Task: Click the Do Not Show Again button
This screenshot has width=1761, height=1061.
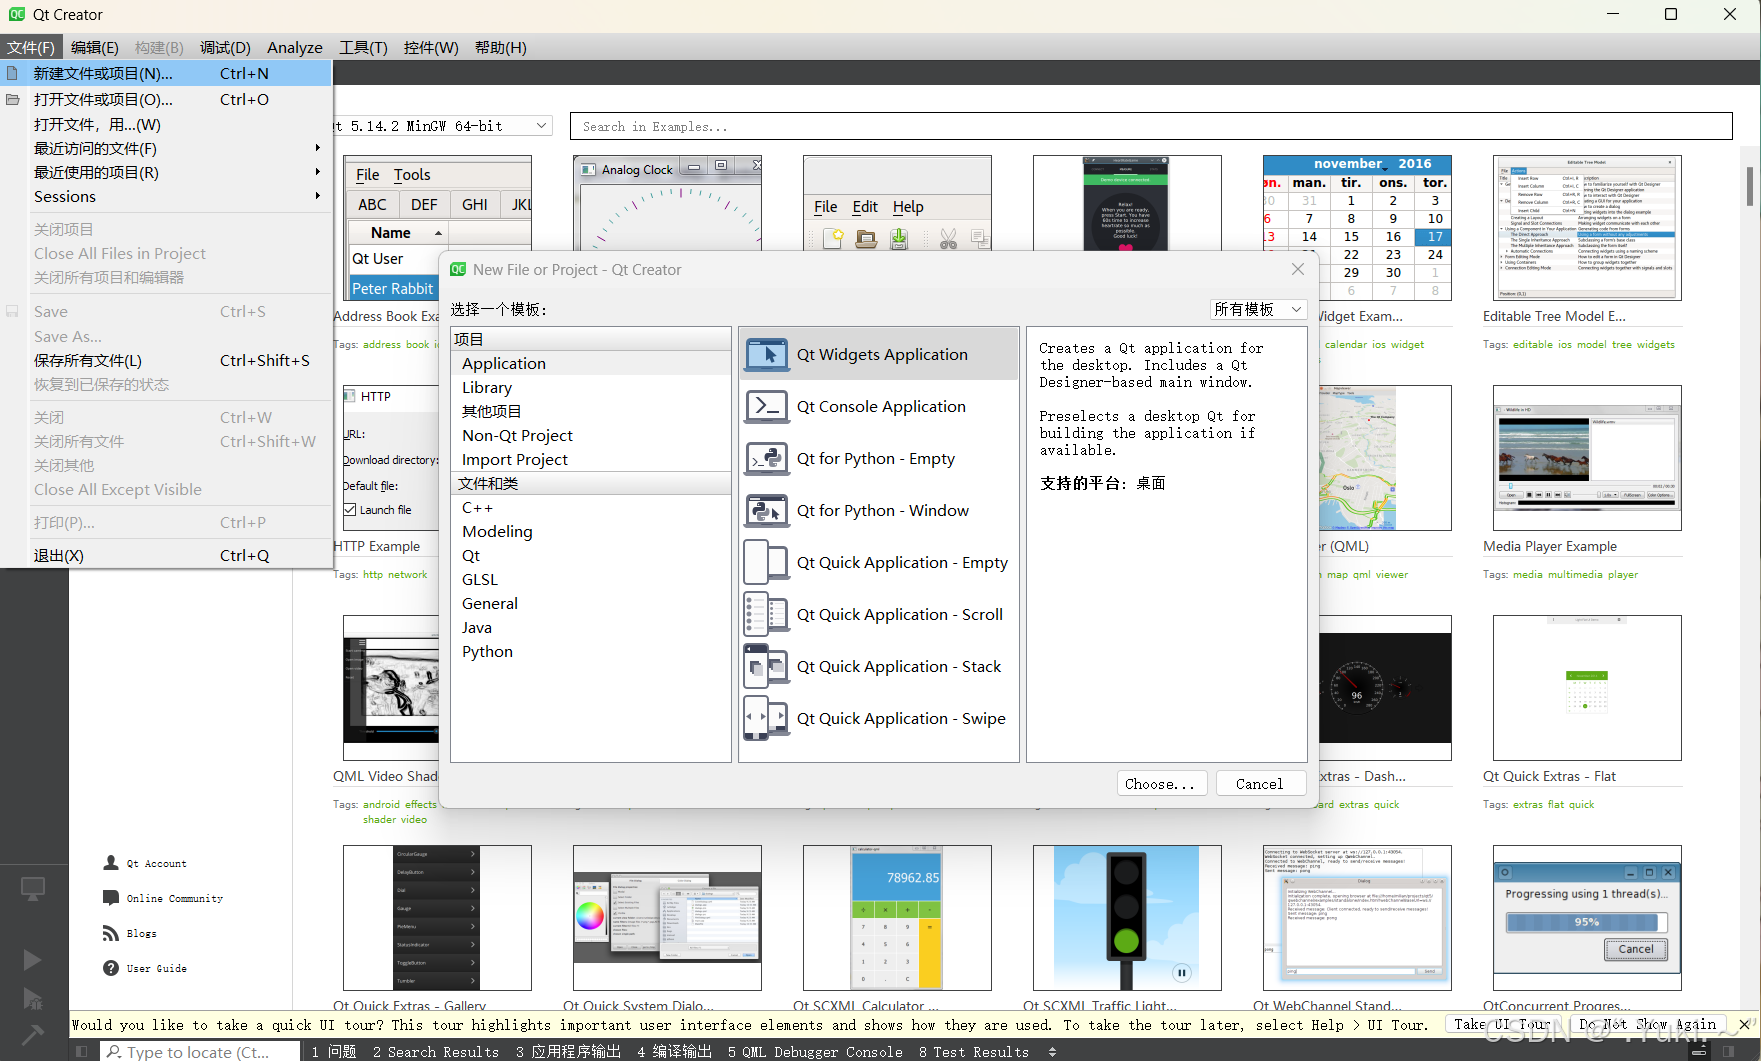Action: click(1647, 1024)
